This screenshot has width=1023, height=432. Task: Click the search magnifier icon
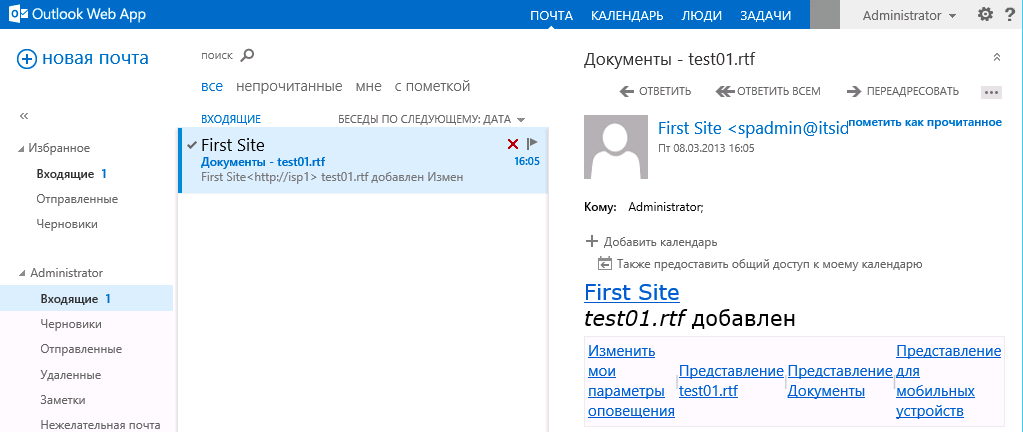248,56
